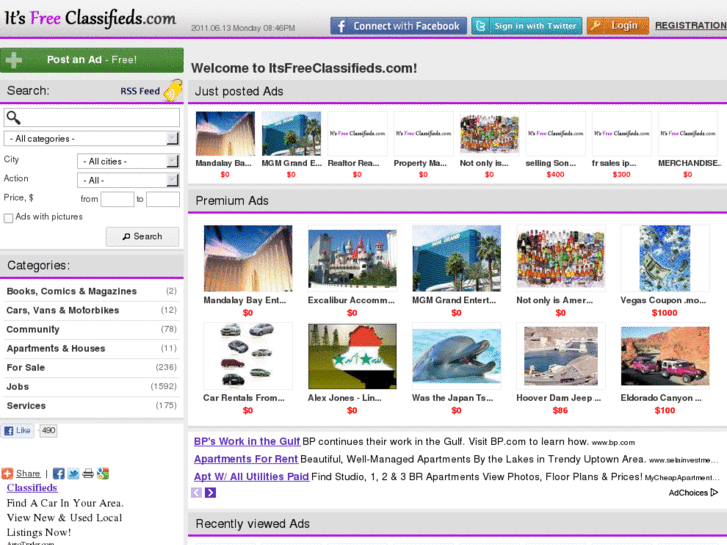The image size is (727, 545).
Task: Open the Eldorado Canyon premium ad image
Action: [665, 356]
